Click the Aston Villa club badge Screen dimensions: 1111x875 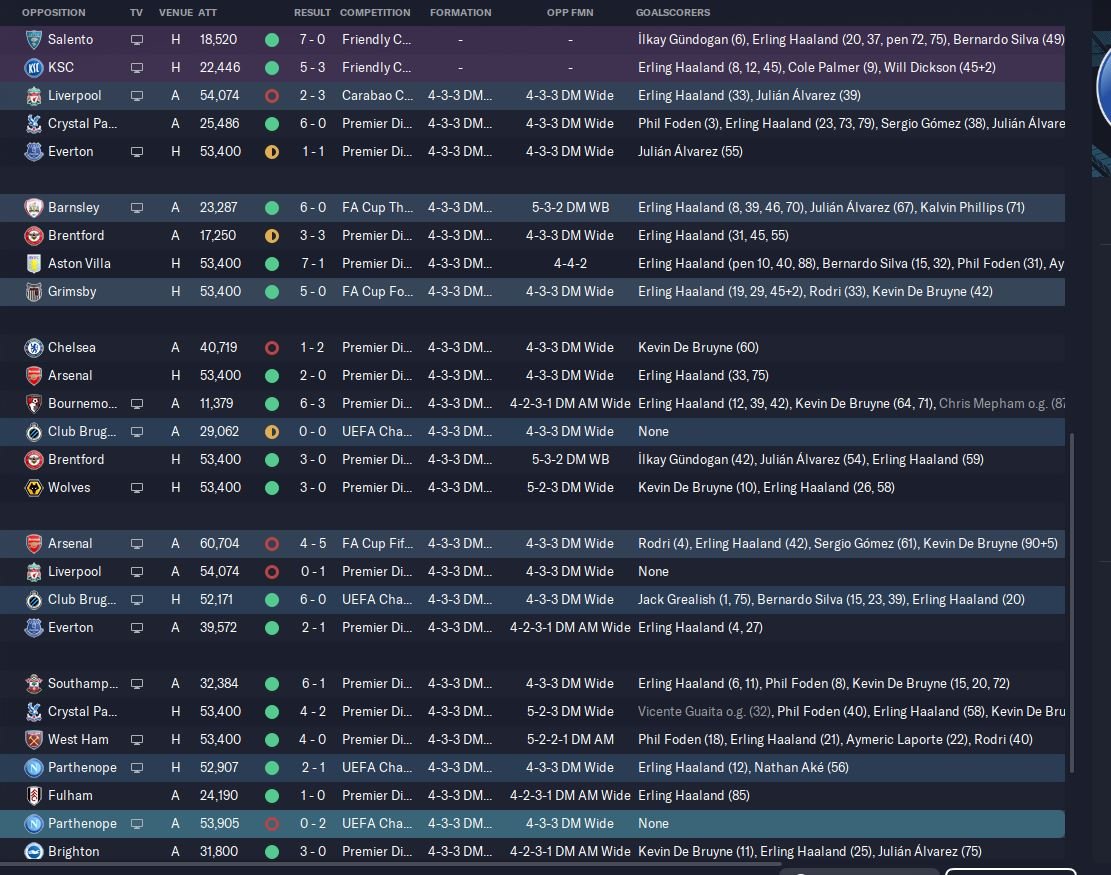[x=33, y=264]
